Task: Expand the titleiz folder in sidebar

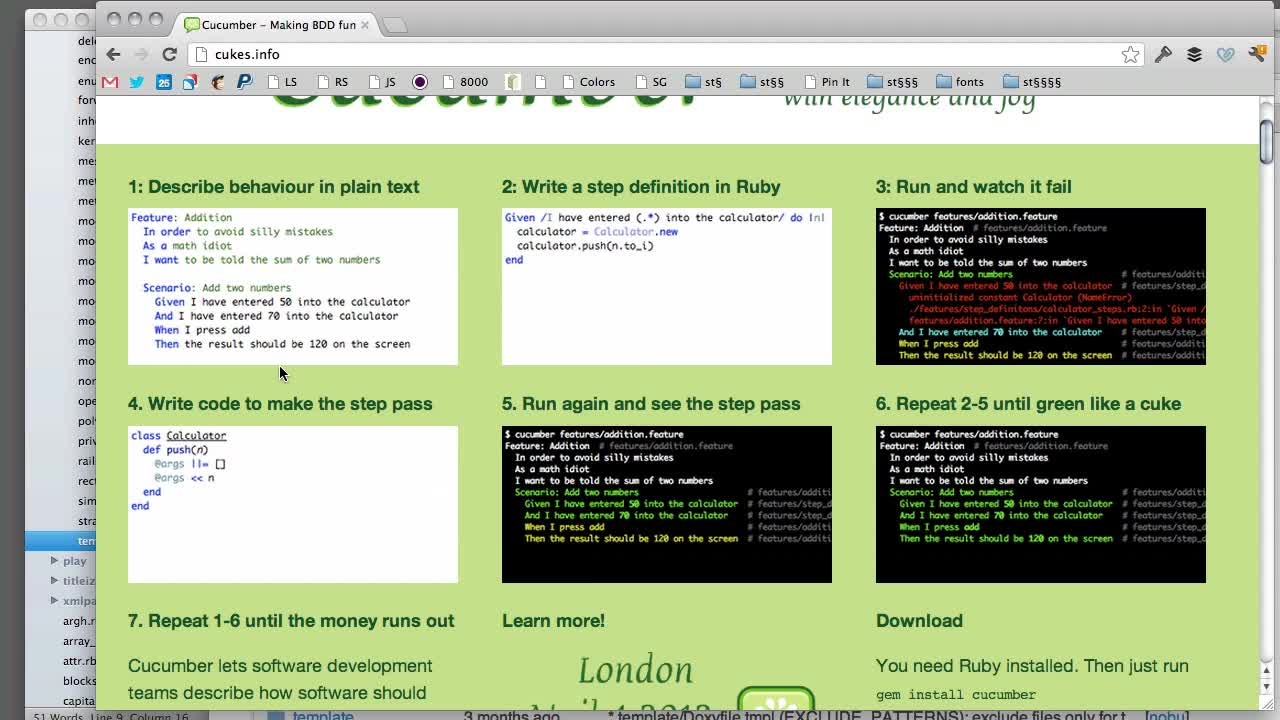Action: (x=54, y=581)
